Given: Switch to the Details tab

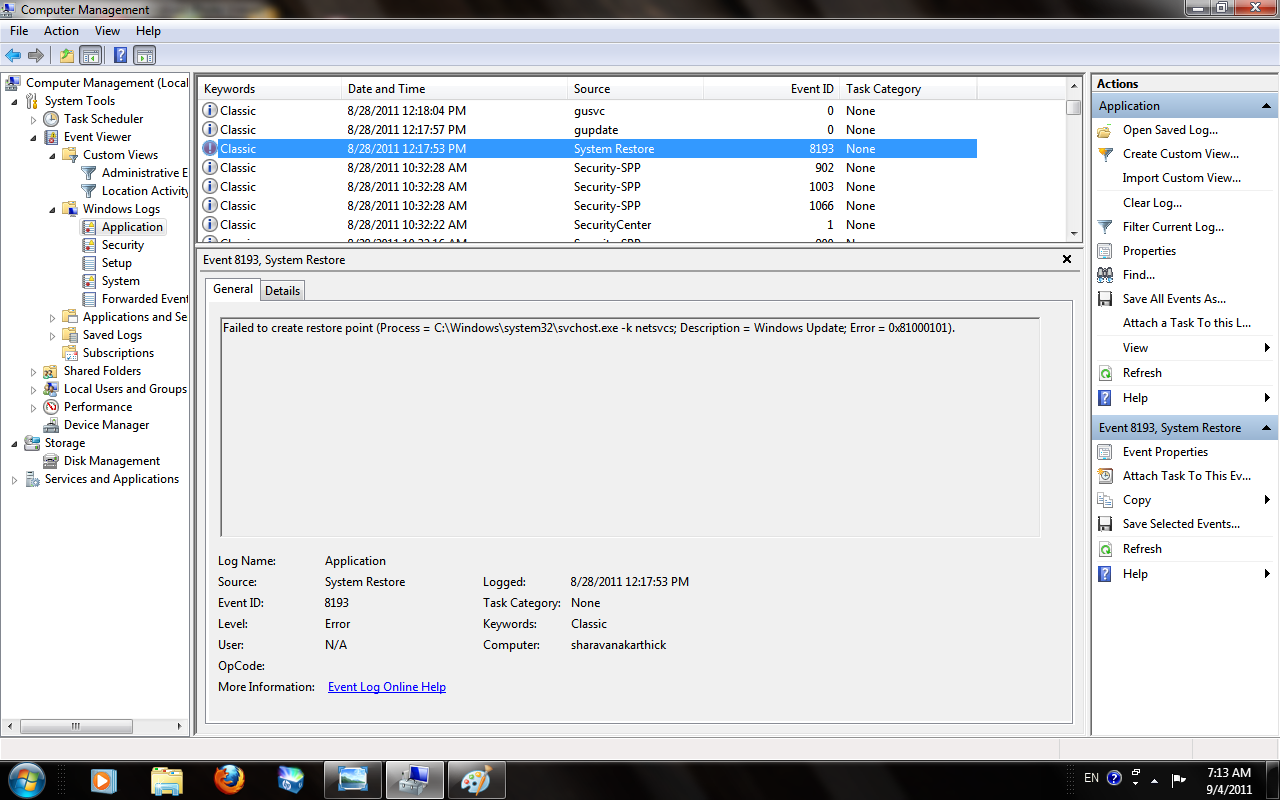Looking at the screenshot, I should [282, 290].
